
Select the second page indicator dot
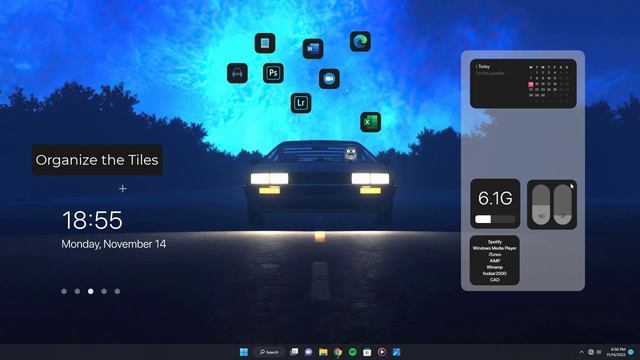click(x=78, y=291)
